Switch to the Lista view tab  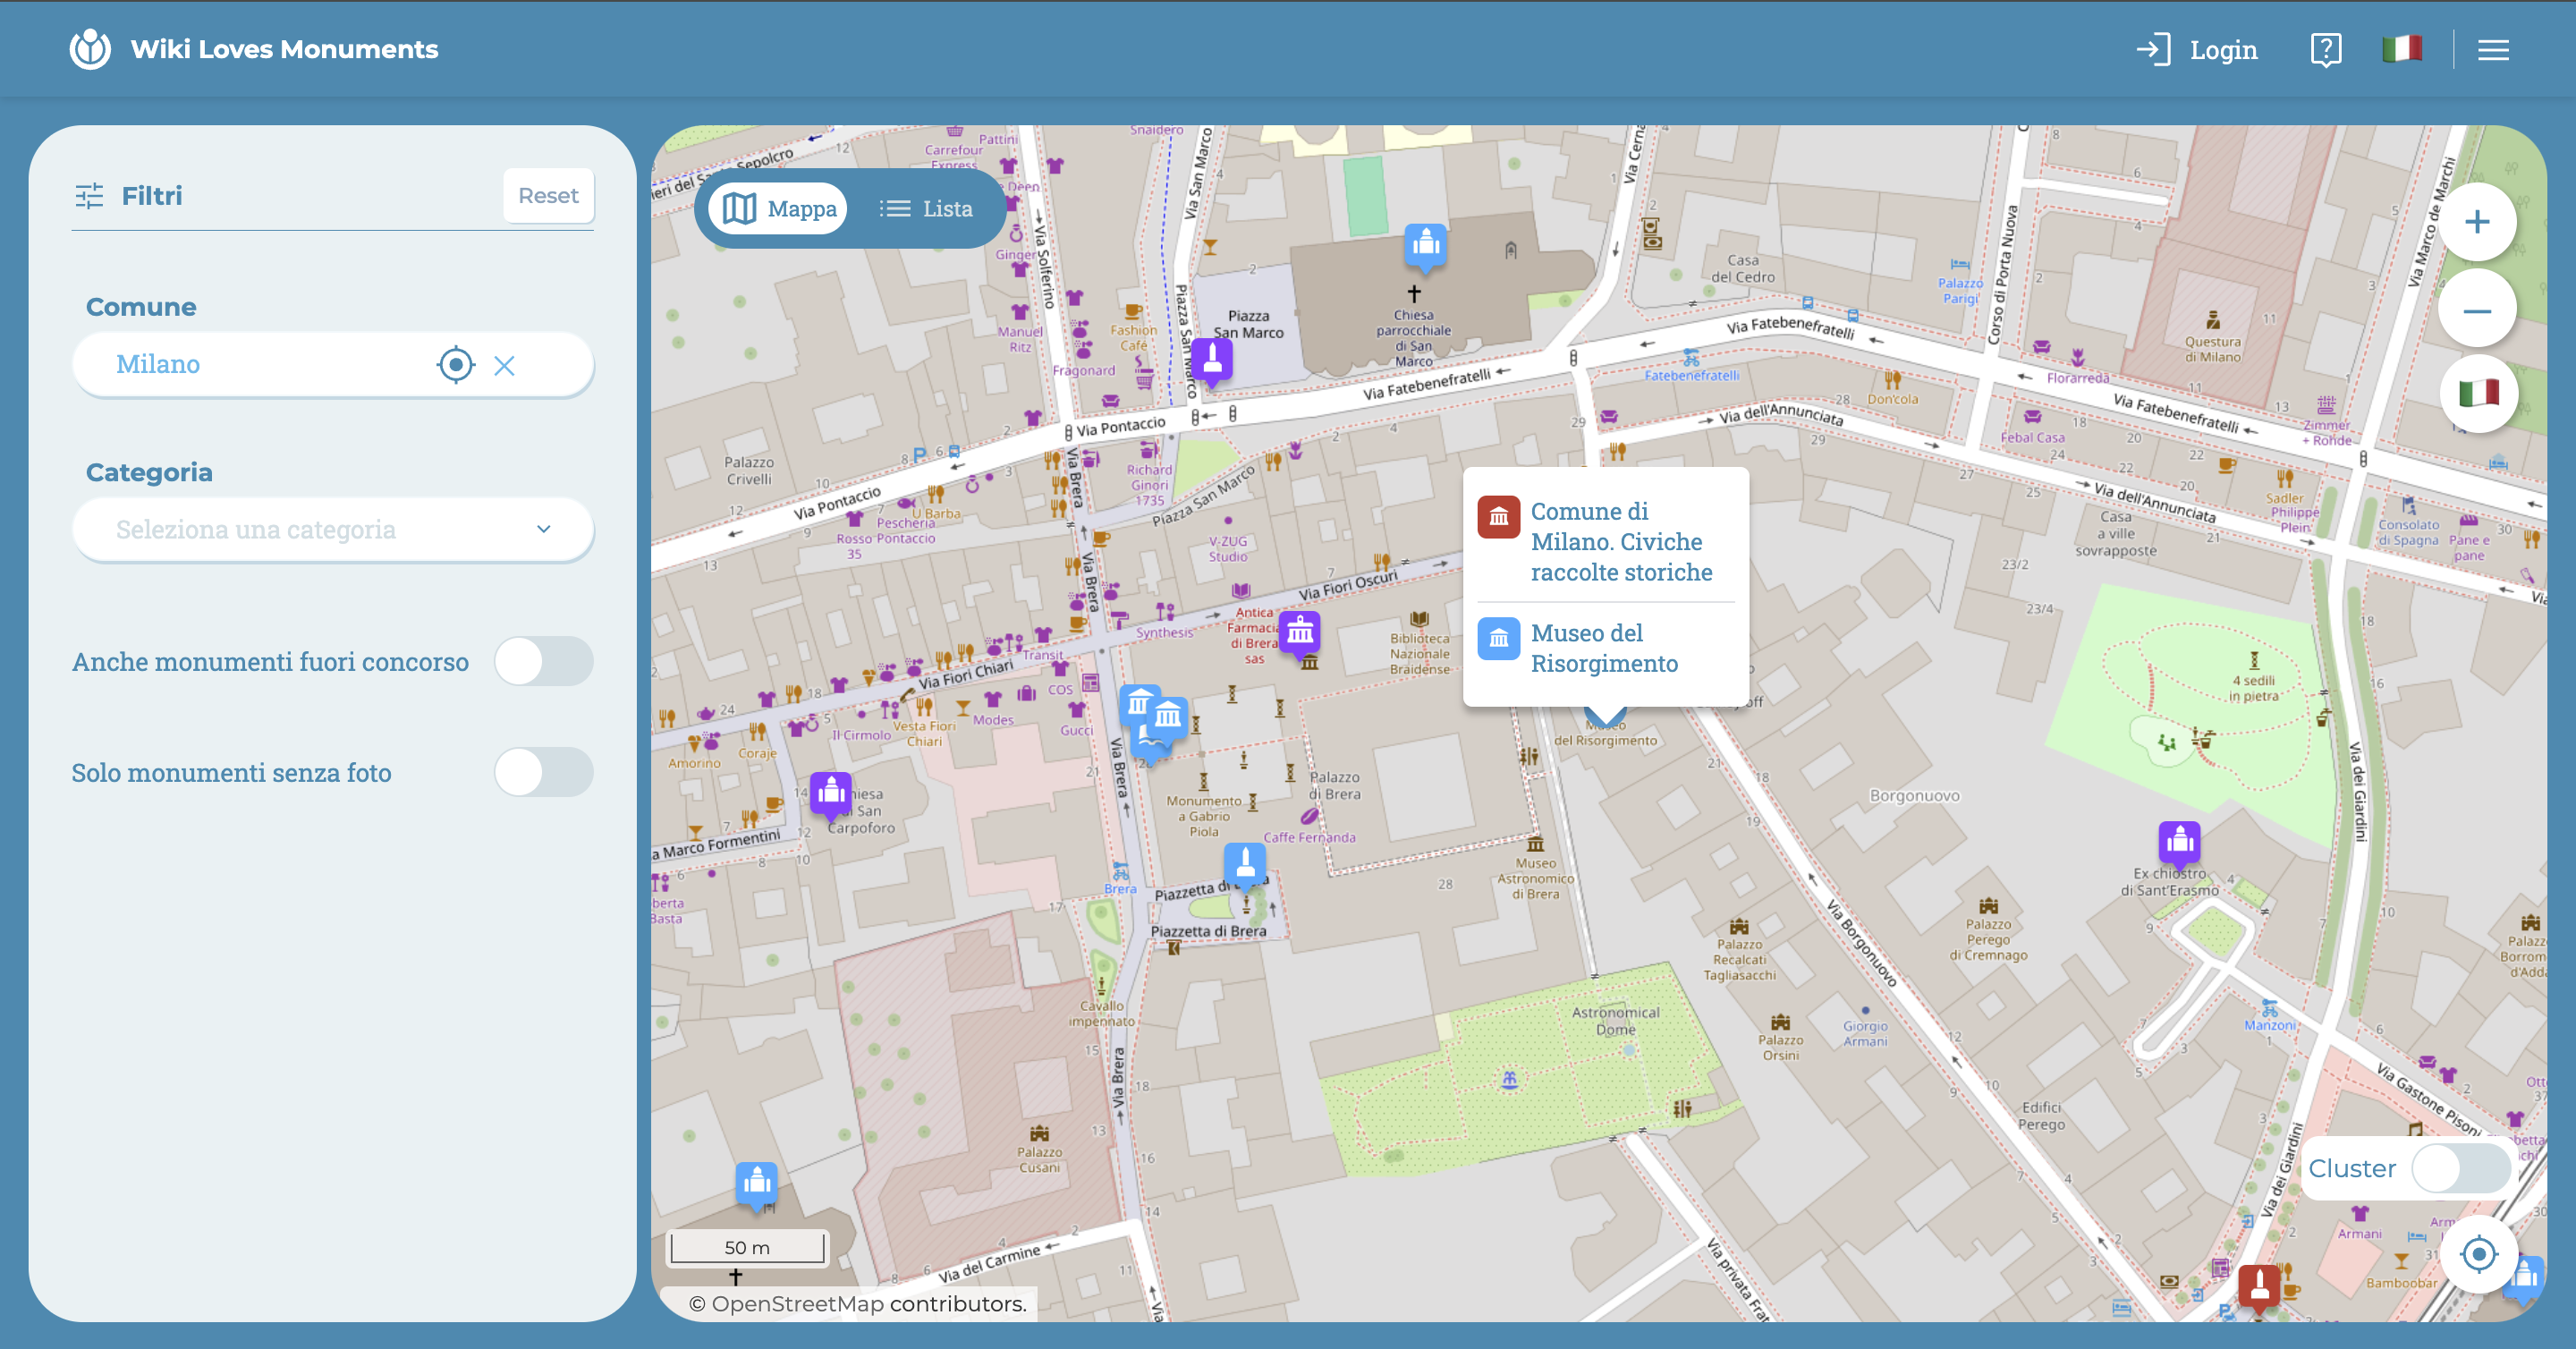pyautogui.click(x=926, y=208)
